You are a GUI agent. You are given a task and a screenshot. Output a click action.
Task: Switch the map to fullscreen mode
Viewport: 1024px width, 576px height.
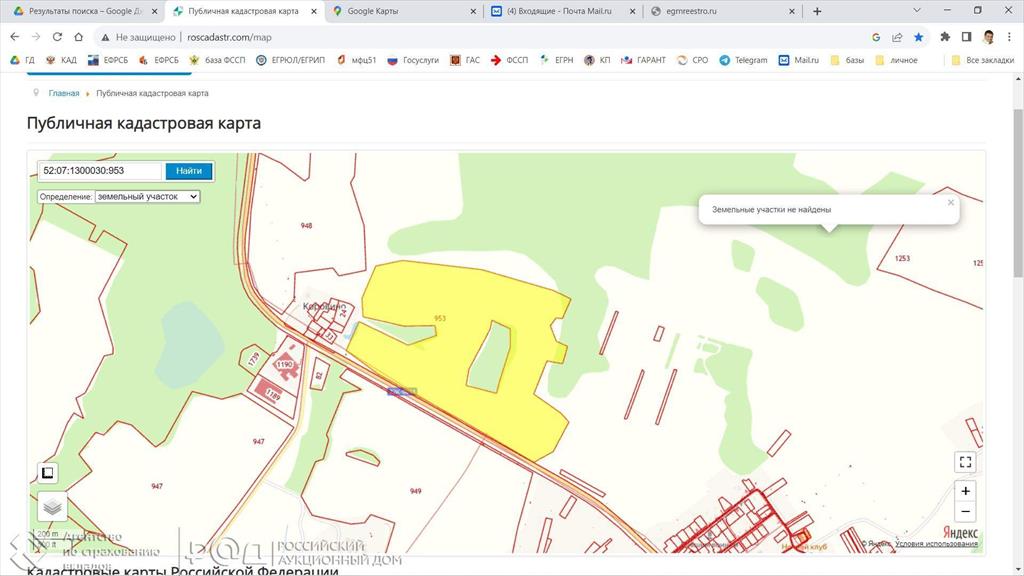click(x=965, y=462)
